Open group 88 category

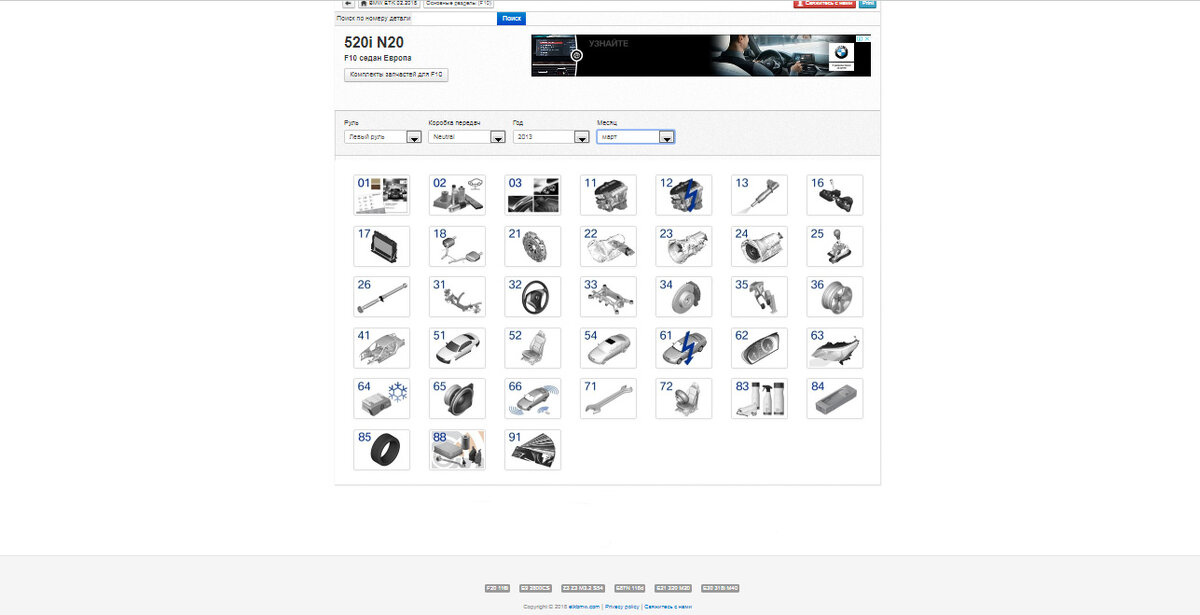point(457,449)
